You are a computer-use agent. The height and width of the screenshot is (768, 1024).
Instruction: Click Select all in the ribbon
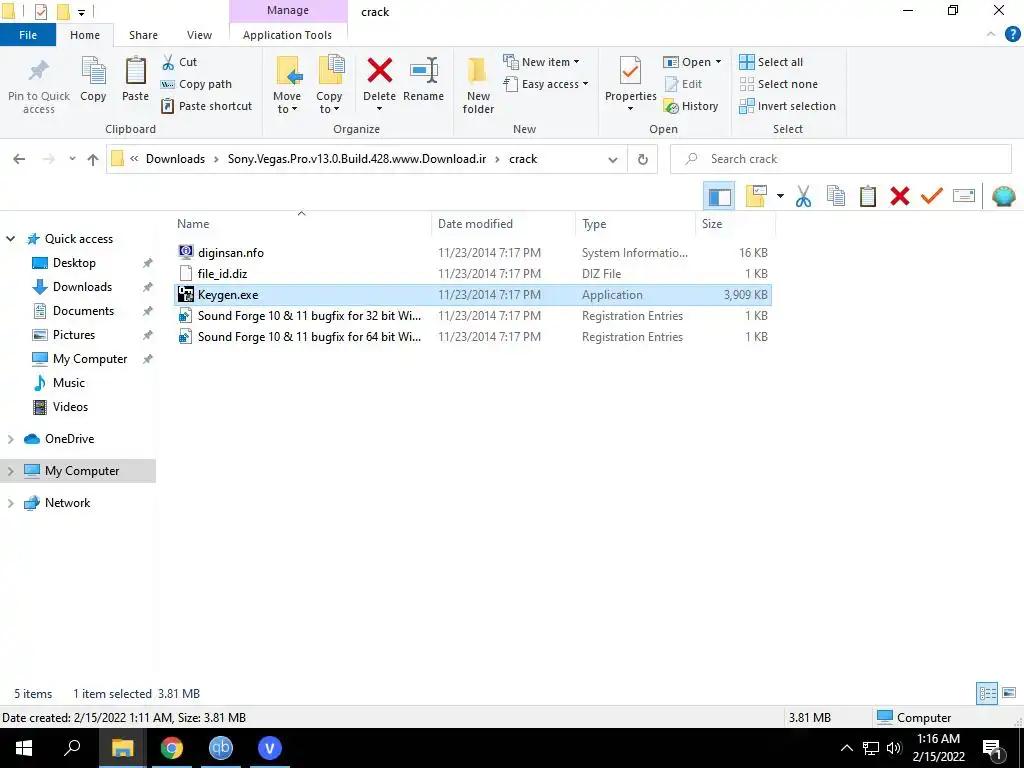point(771,62)
